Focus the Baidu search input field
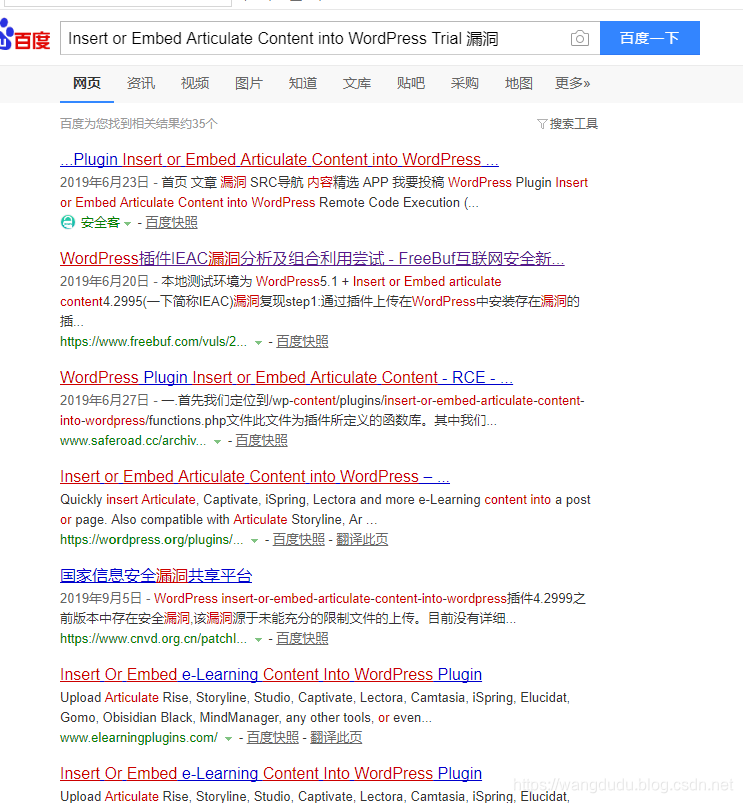This screenshot has width=743, height=803. pos(330,38)
